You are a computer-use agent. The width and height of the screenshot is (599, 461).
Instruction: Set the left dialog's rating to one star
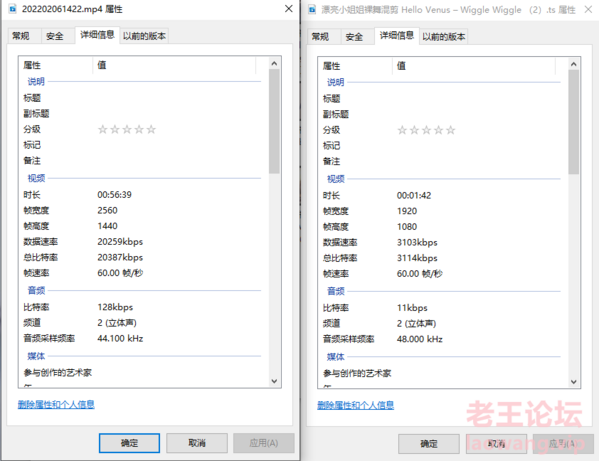pos(102,129)
